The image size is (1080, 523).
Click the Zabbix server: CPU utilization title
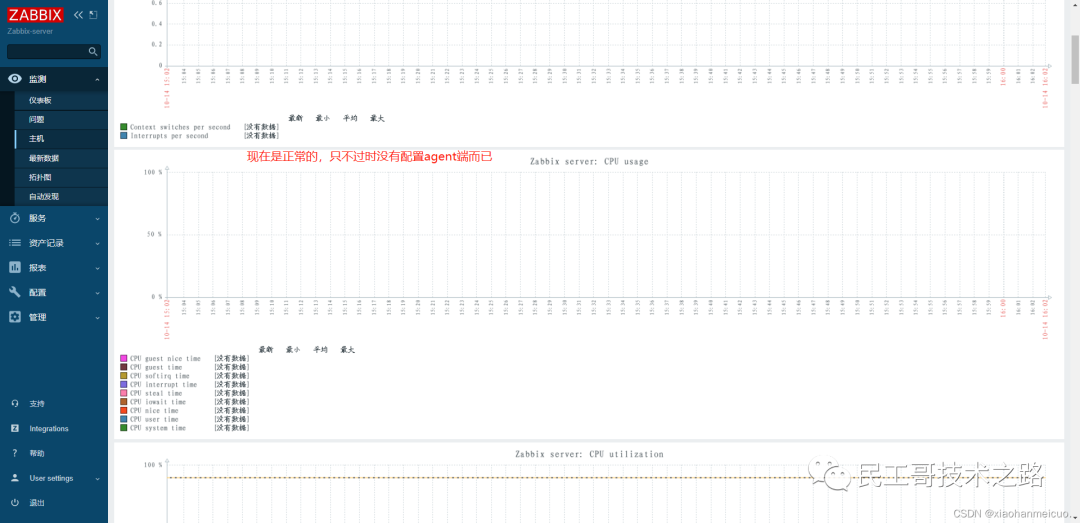tap(589, 454)
